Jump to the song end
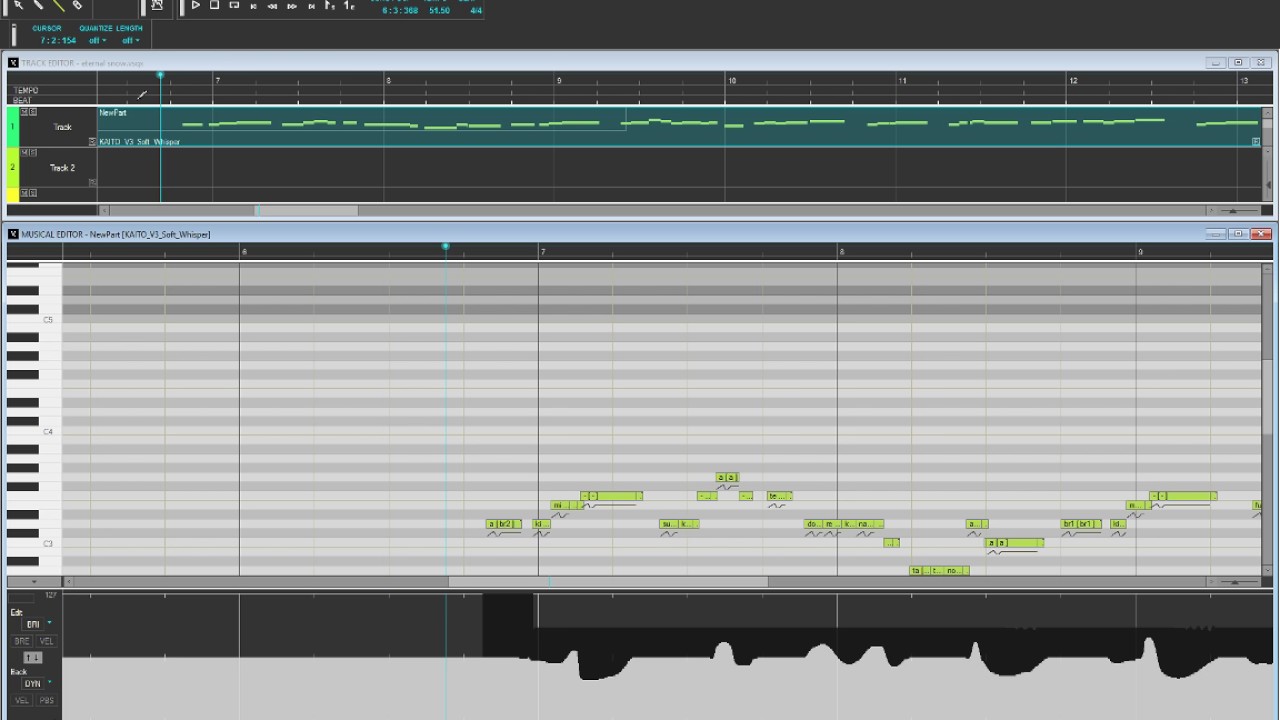The width and height of the screenshot is (1280, 720). point(311,6)
